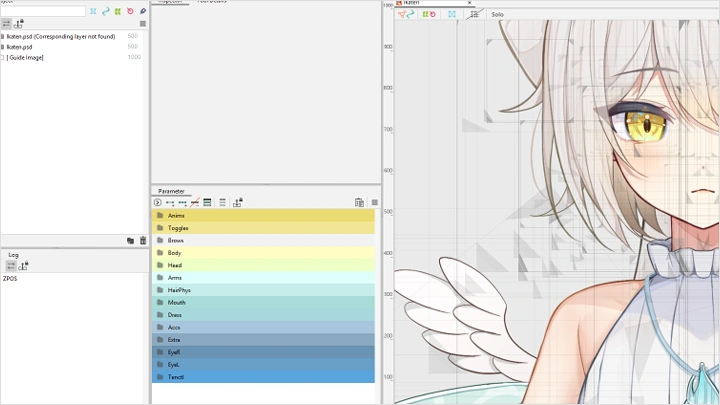The width and height of the screenshot is (720, 405).
Task: Toggle the swap arrows button in Log panel
Action: click(11, 265)
